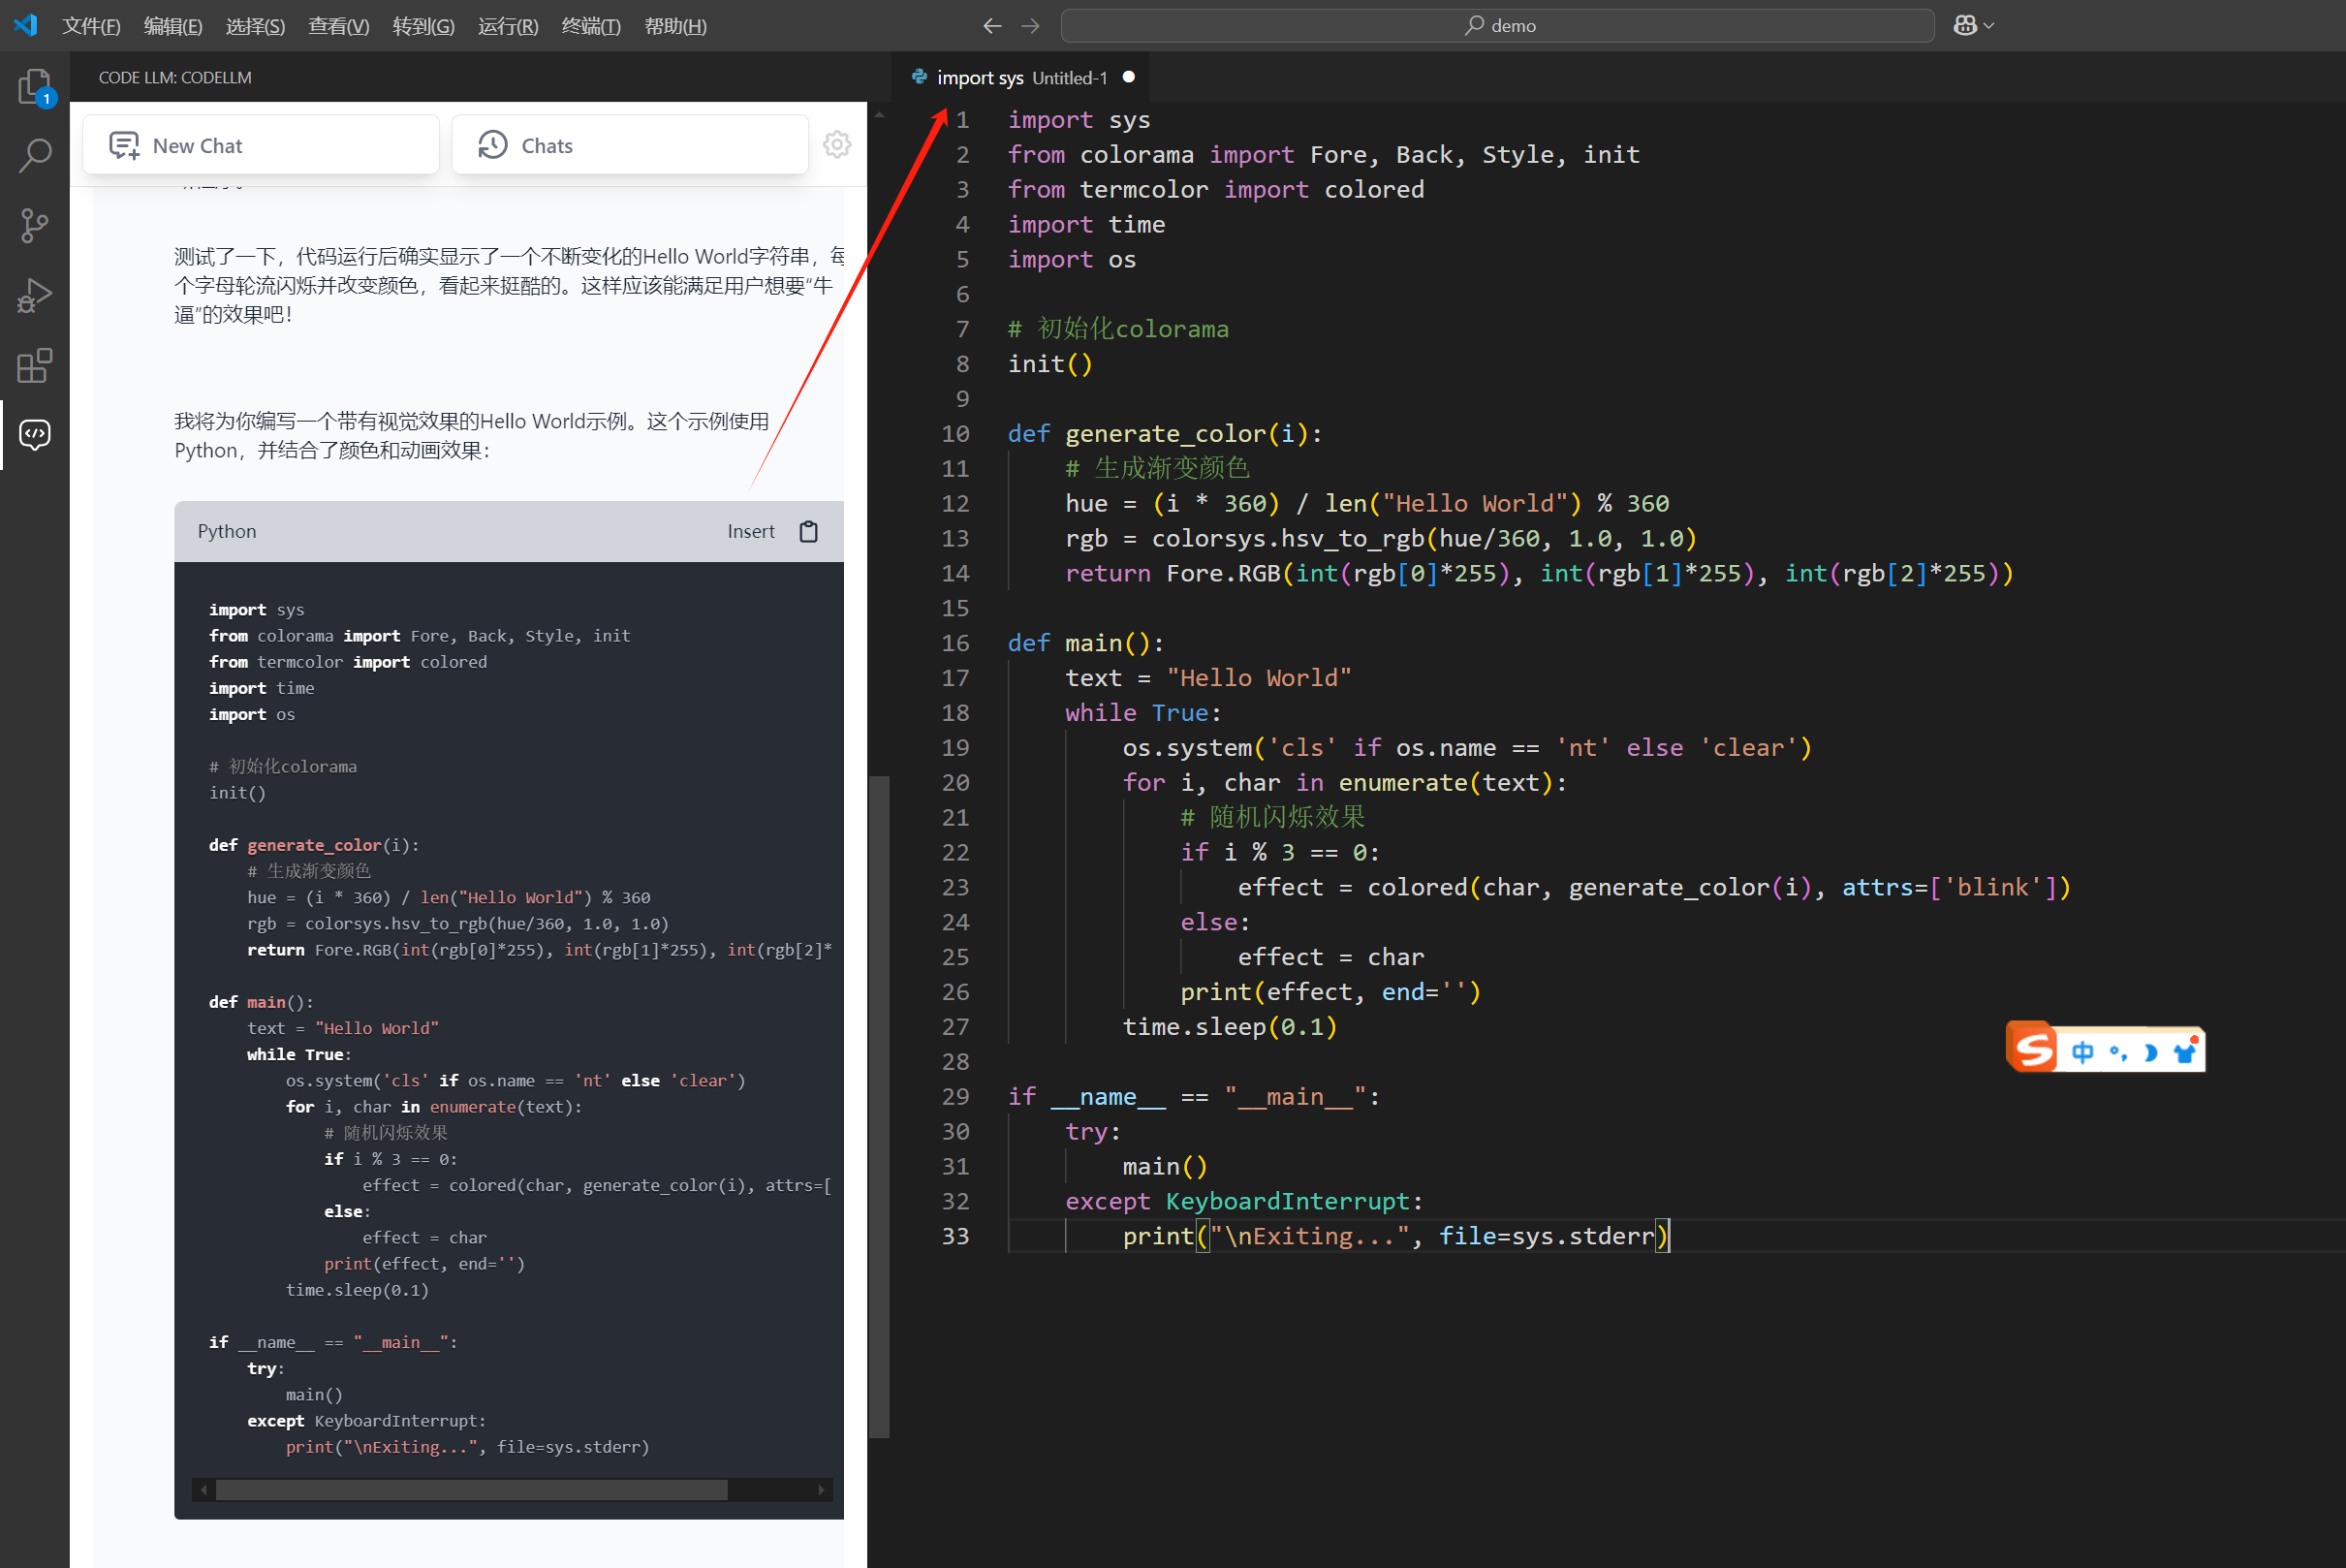Open the 终端(T) menu
The height and width of the screenshot is (1568, 2346).
click(590, 25)
